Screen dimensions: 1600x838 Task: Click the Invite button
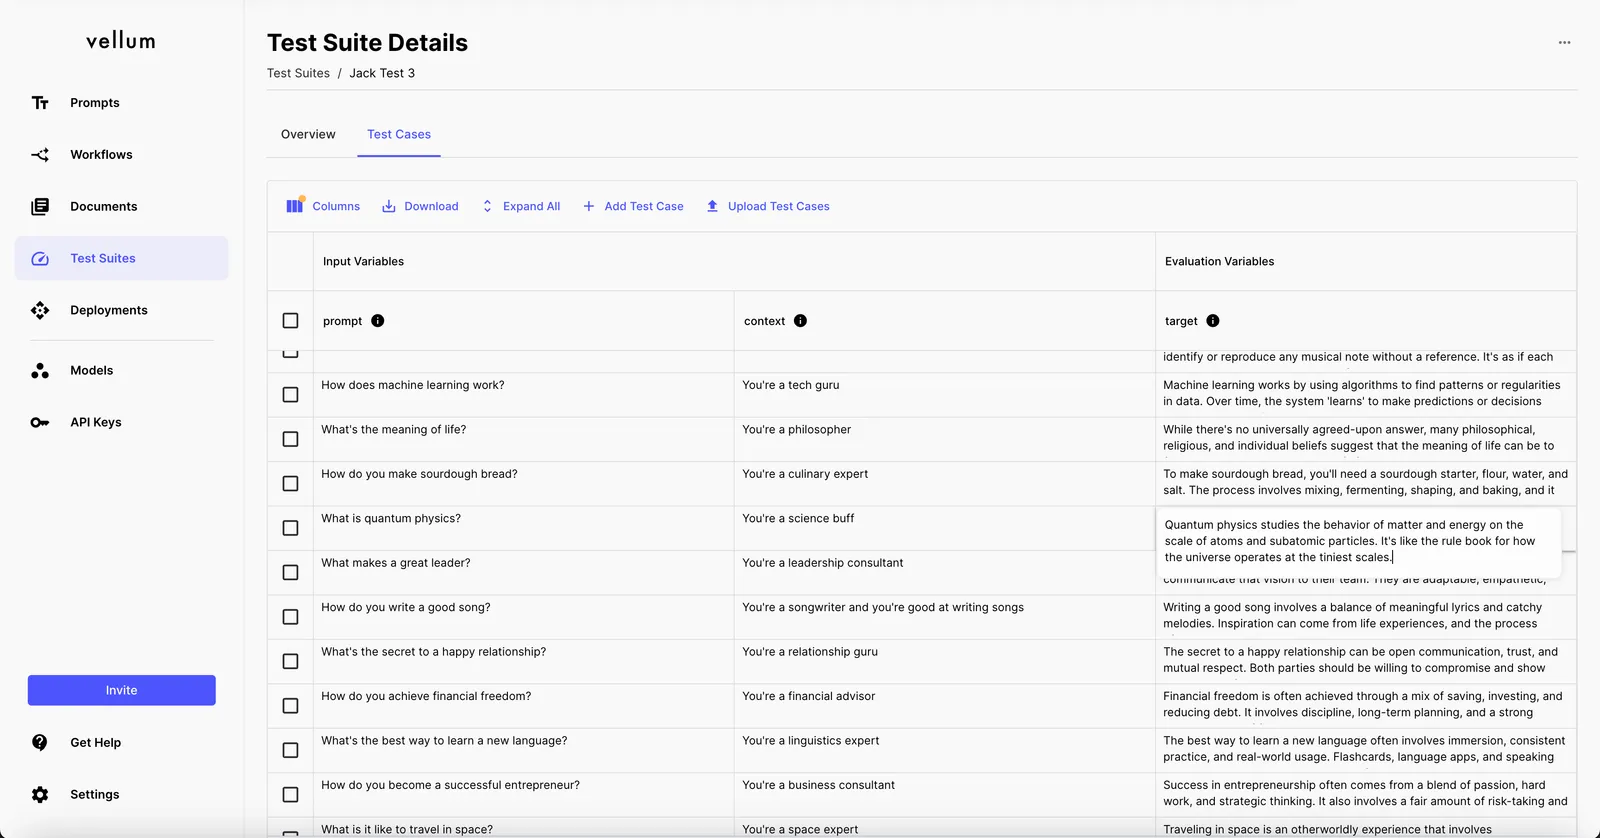pos(122,691)
